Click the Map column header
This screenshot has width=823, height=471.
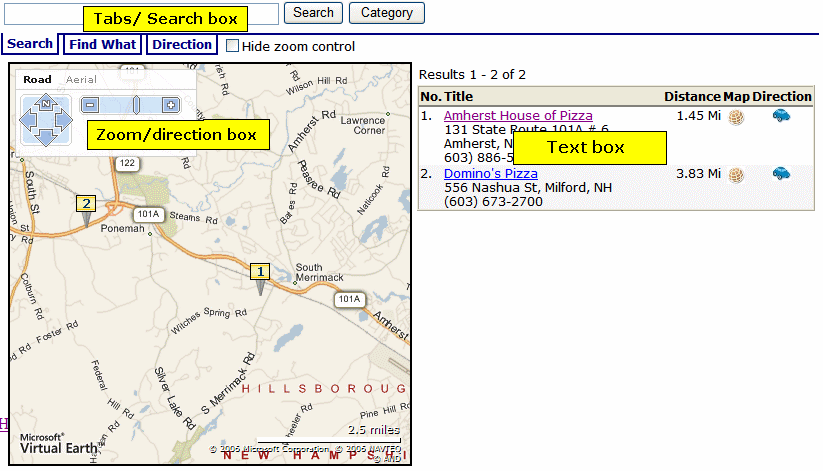click(736, 97)
